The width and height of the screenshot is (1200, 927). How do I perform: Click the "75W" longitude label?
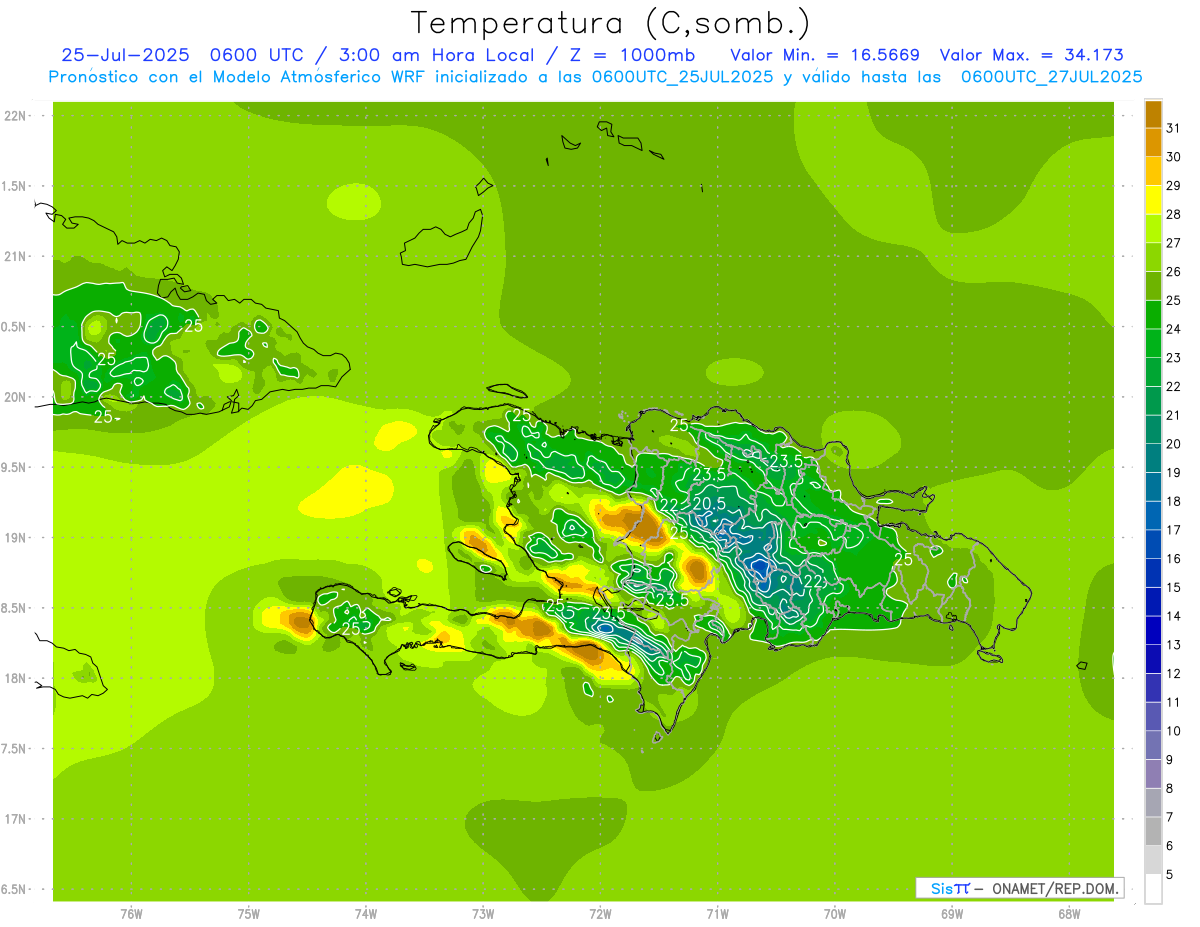tap(249, 913)
